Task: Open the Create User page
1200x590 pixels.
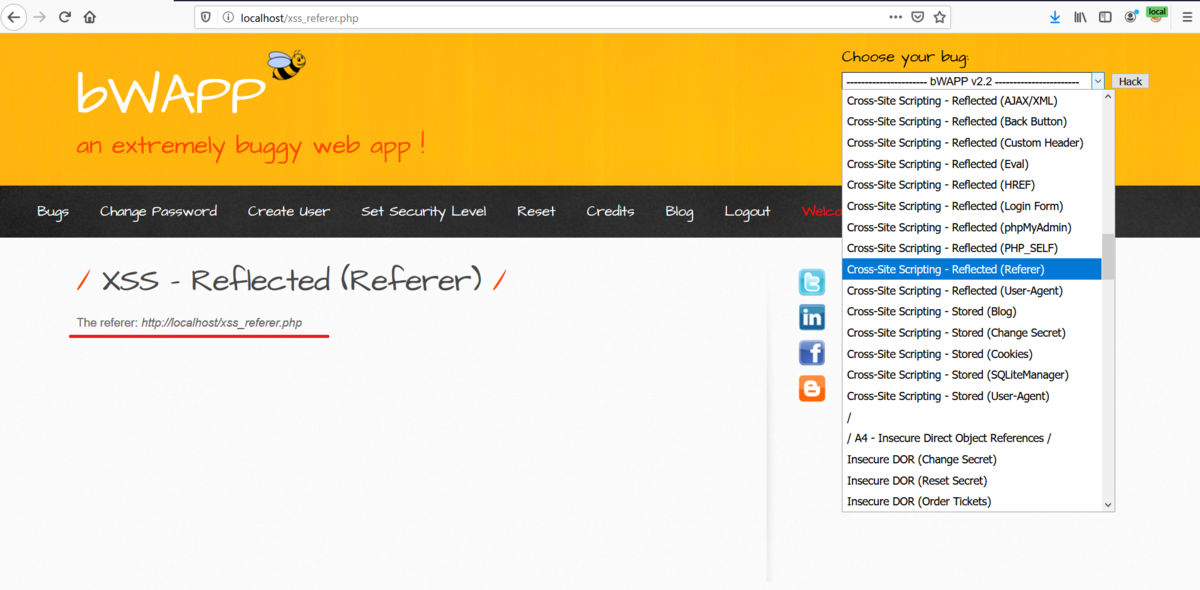Action: click(x=289, y=211)
